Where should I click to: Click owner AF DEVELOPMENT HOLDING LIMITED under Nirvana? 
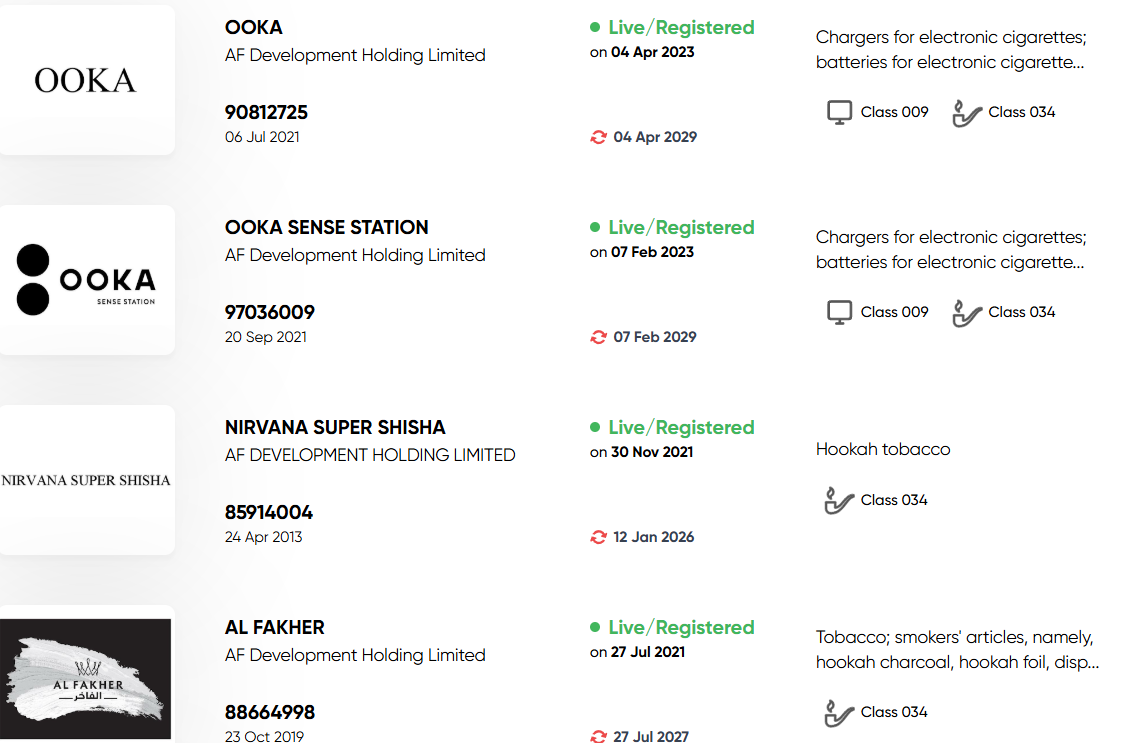pos(370,455)
